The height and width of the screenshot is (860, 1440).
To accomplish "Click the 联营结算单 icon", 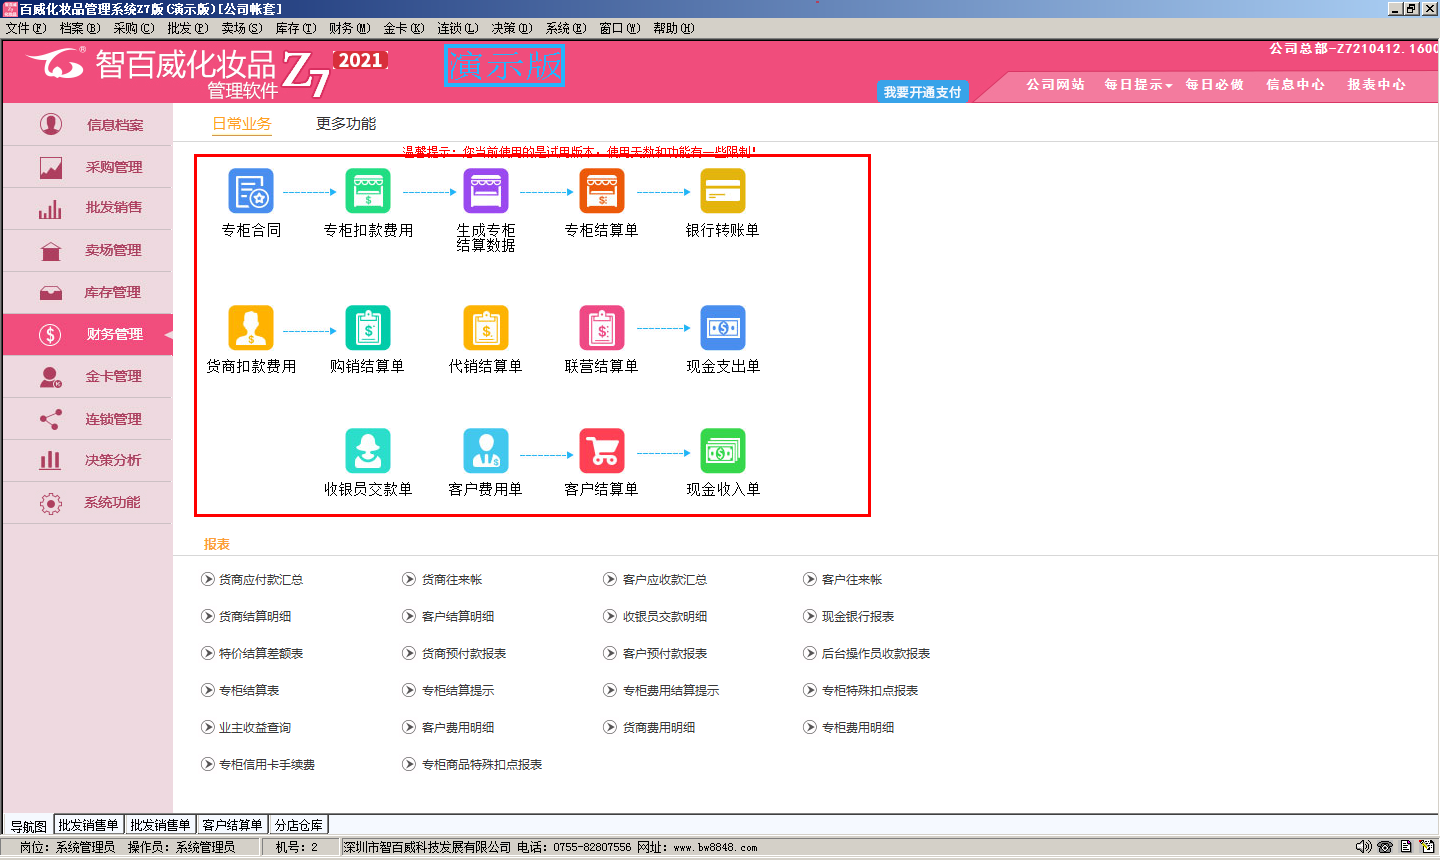I will click(601, 328).
